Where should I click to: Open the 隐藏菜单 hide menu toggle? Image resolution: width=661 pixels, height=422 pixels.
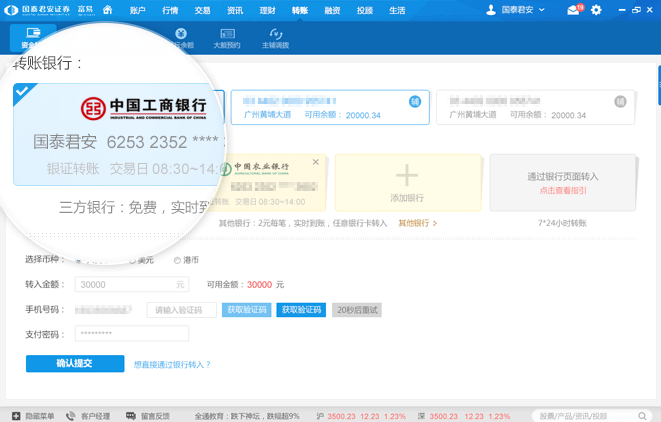point(15,415)
